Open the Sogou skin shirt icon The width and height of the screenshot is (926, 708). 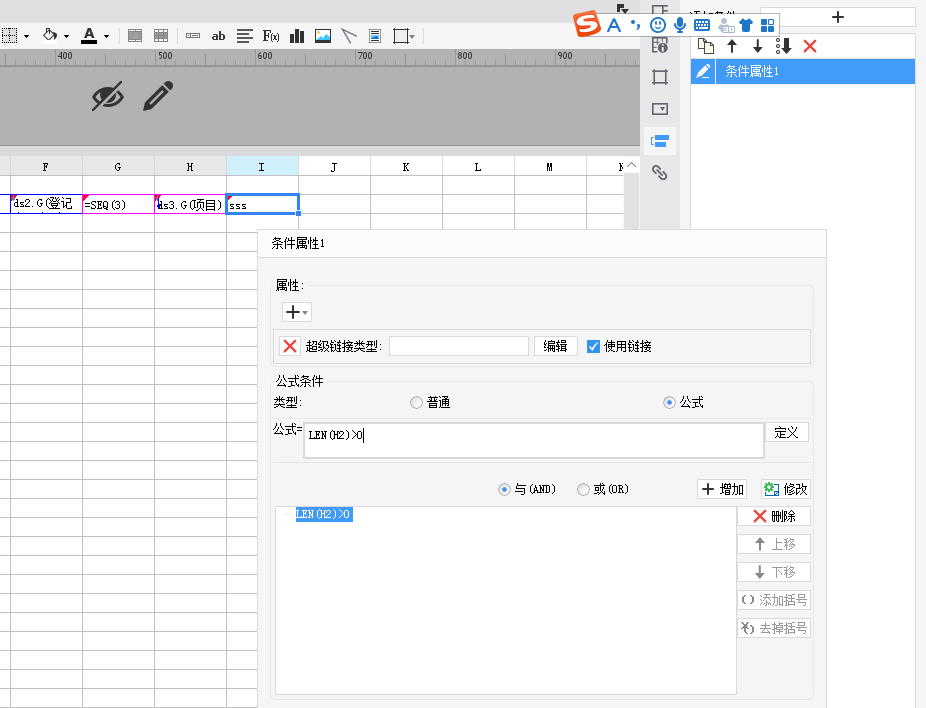[x=746, y=25]
